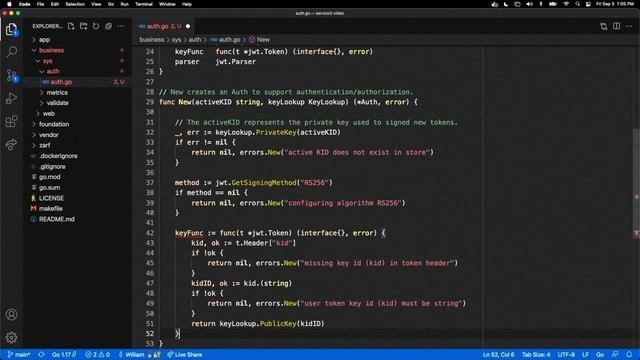
Task: Click Live Share in status bar
Action: (184, 355)
